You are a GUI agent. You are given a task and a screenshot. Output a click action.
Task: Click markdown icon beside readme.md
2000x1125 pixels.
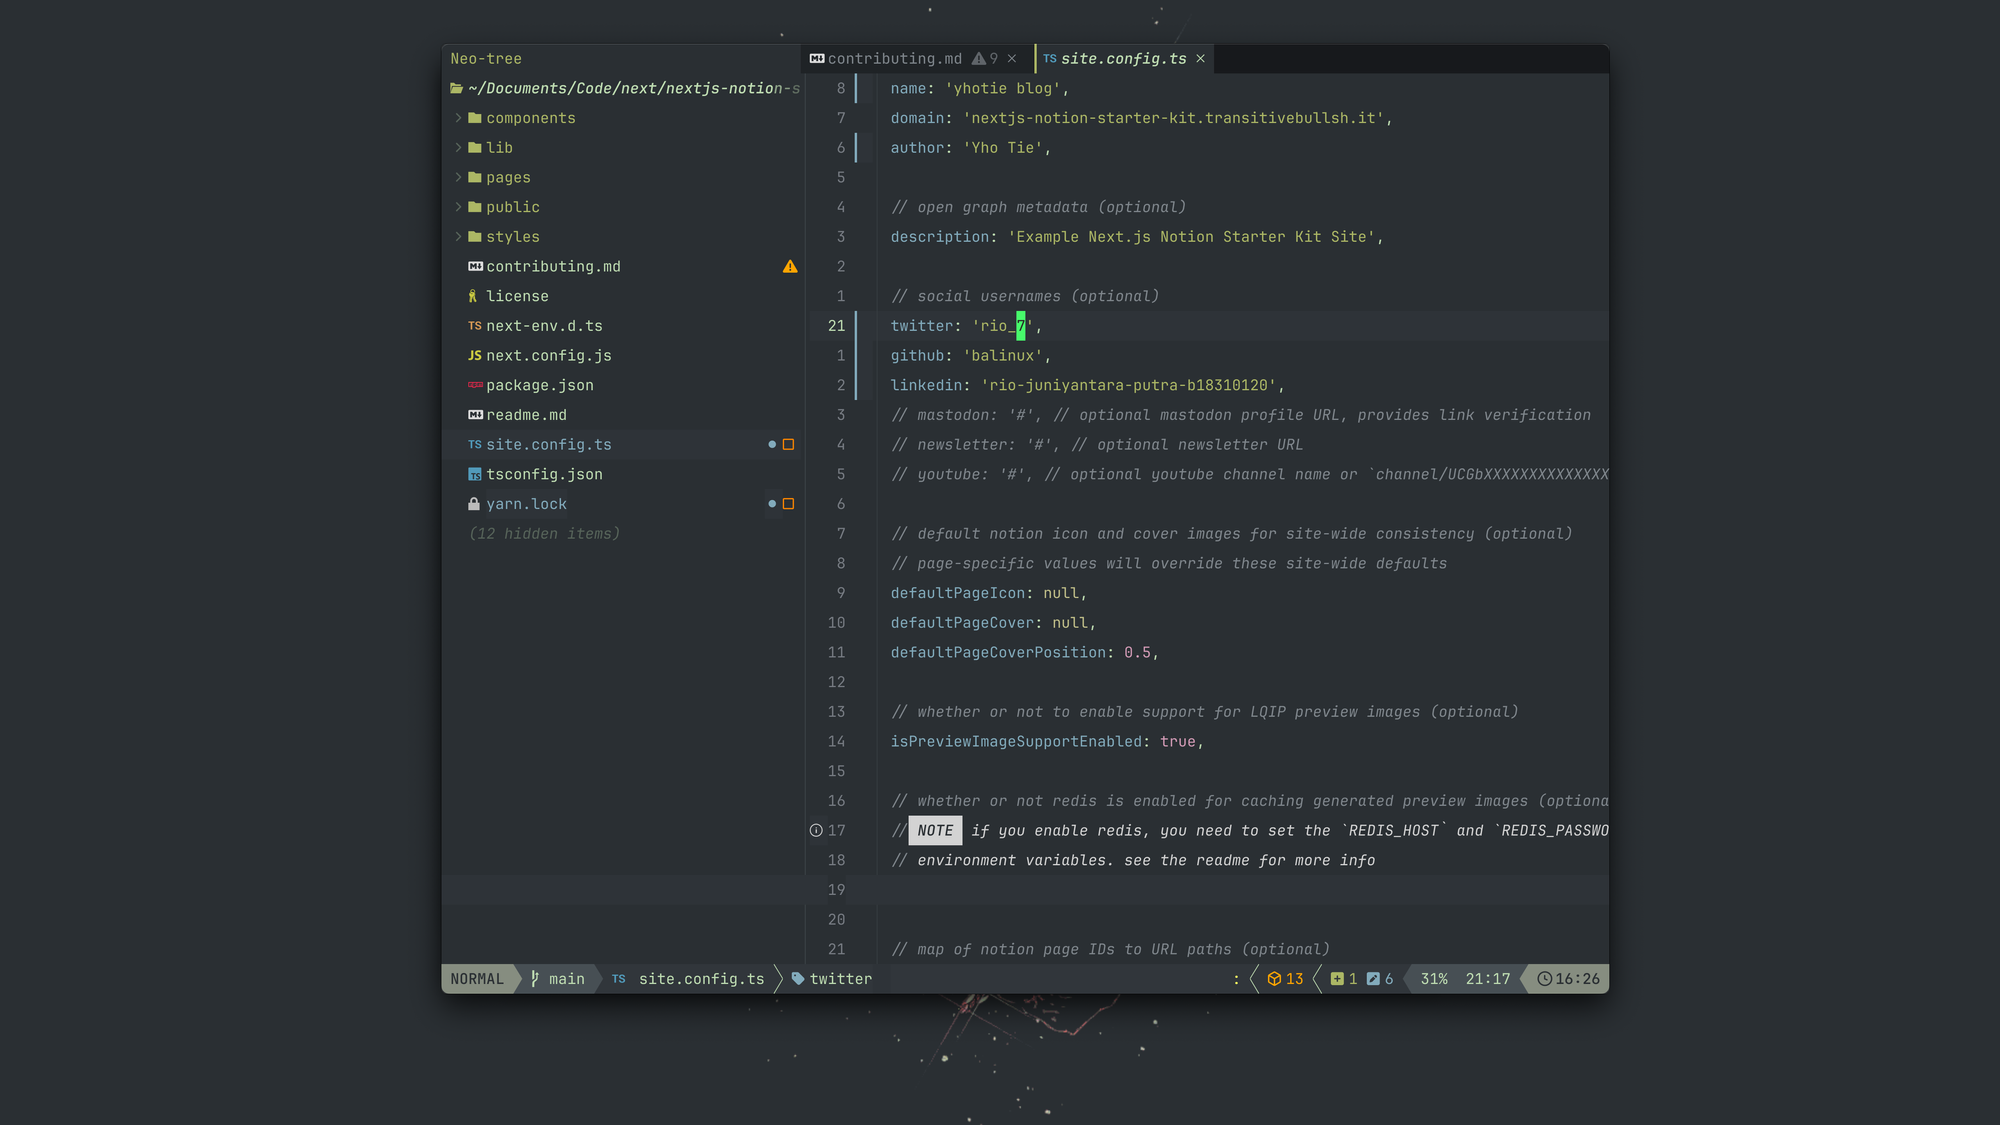tap(475, 415)
